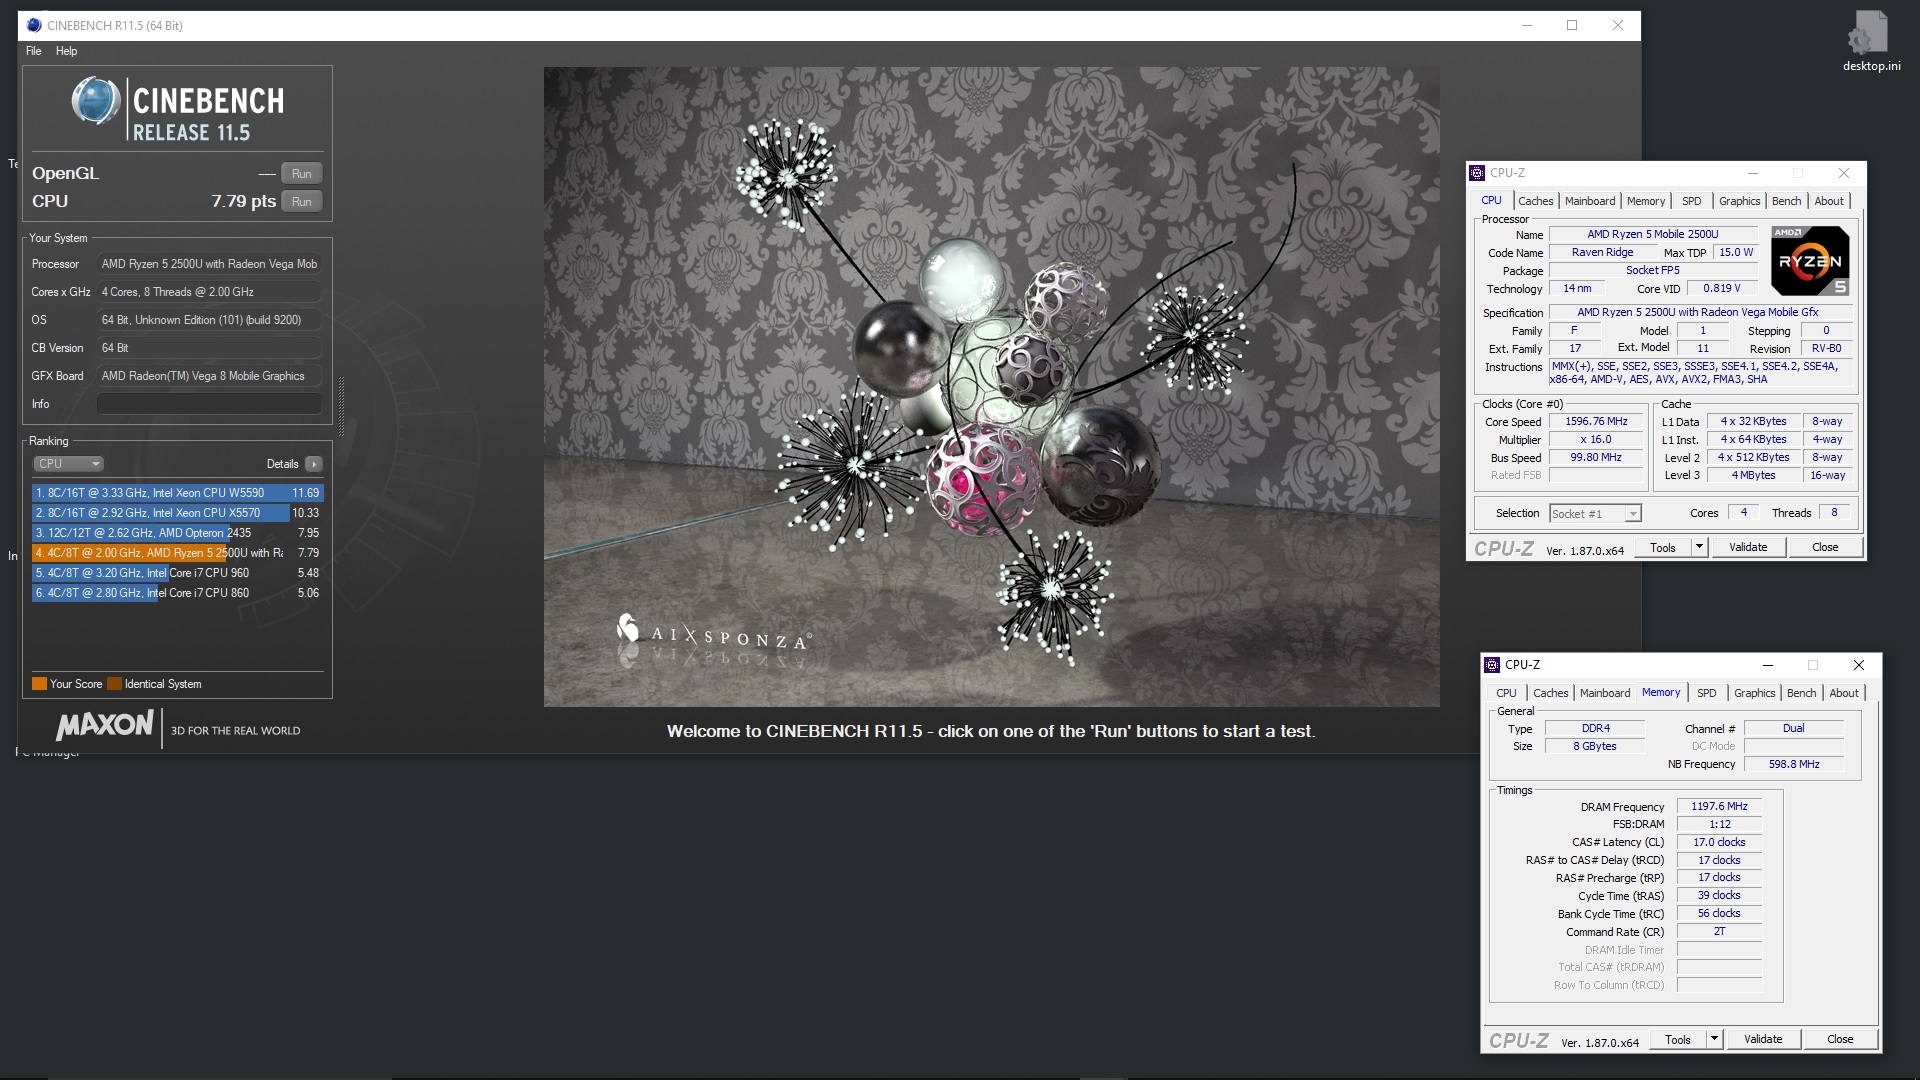Switch to CPU tab in lower CPU-Z
Image resolution: width=1920 pixels, height=1080 pixels.
[1506, 693]
